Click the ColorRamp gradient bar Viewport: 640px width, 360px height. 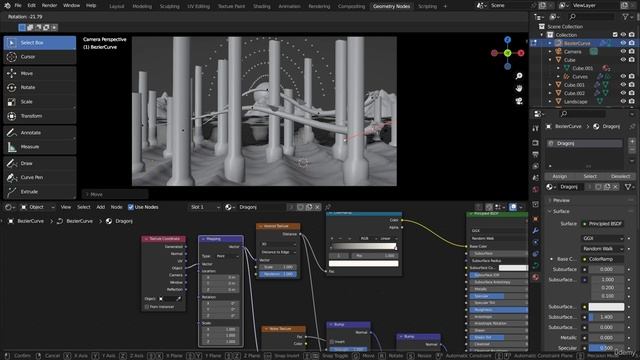(x=364, y=247)
